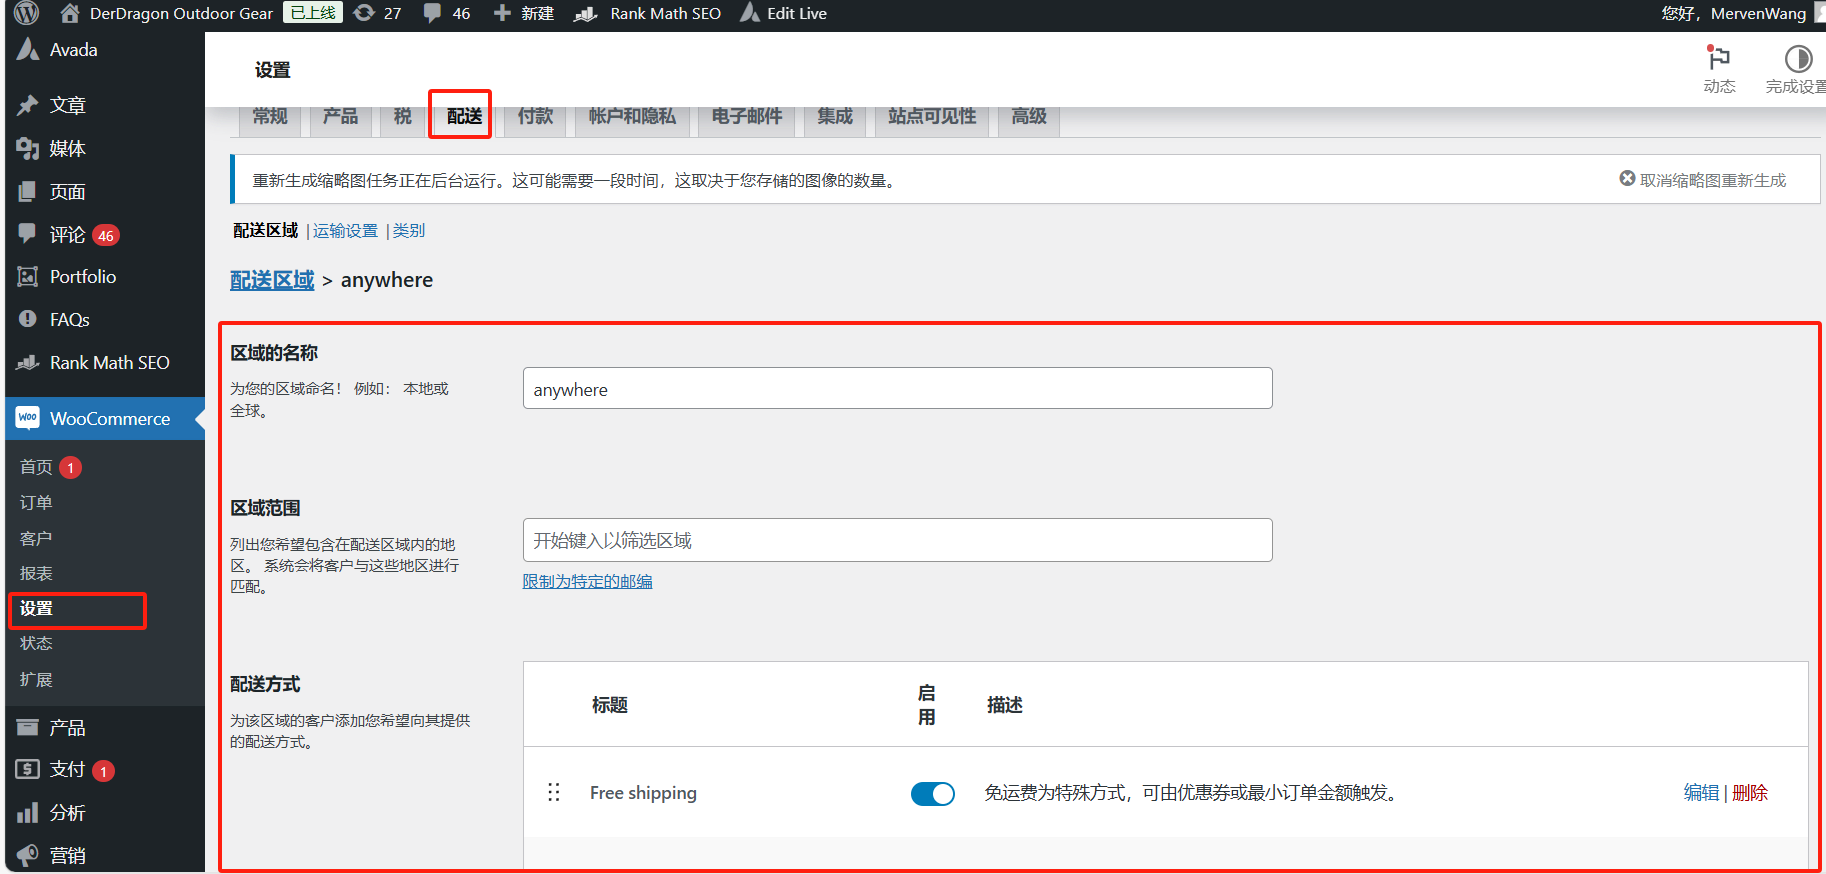
Task: Delete the Free shipping method via 删除
Action: coord(1750,793)
